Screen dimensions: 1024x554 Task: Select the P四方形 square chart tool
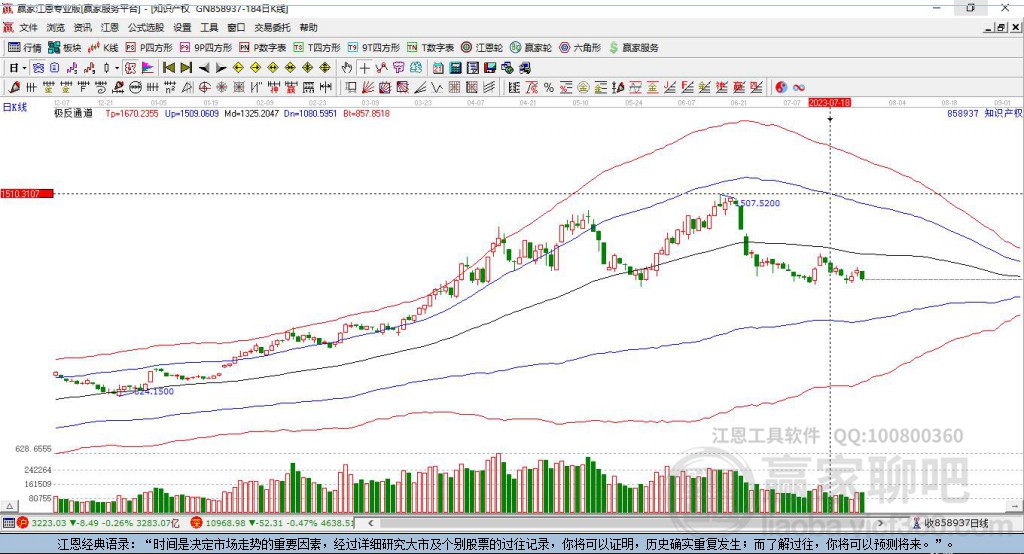(x=148, y=47)
